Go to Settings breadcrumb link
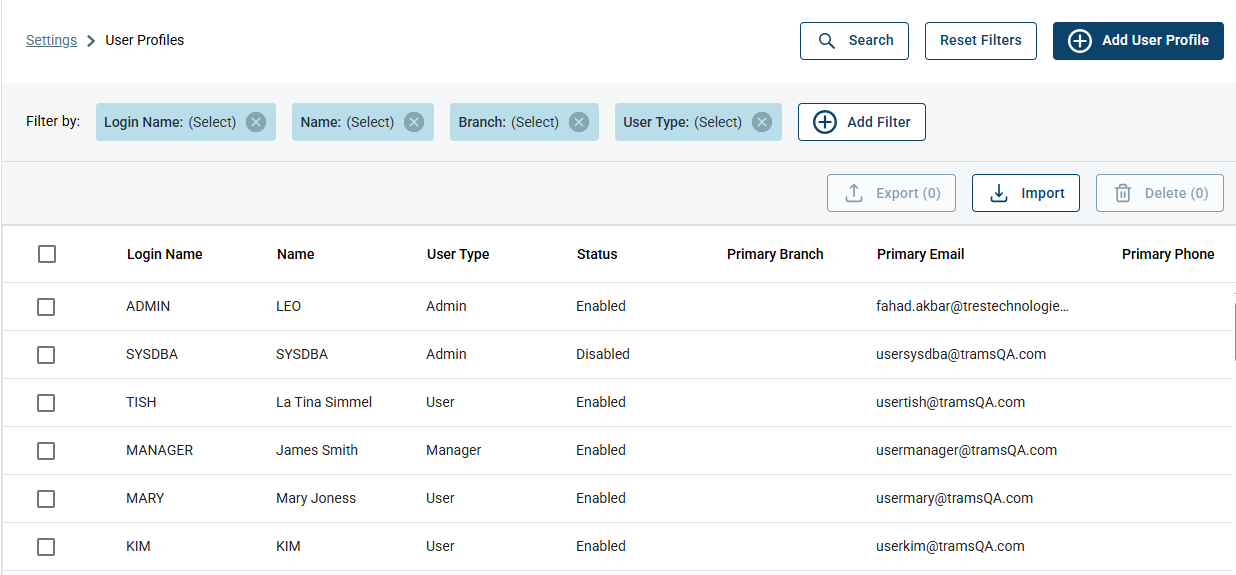Screen dimensions: 1236x575 pos(51,40)
